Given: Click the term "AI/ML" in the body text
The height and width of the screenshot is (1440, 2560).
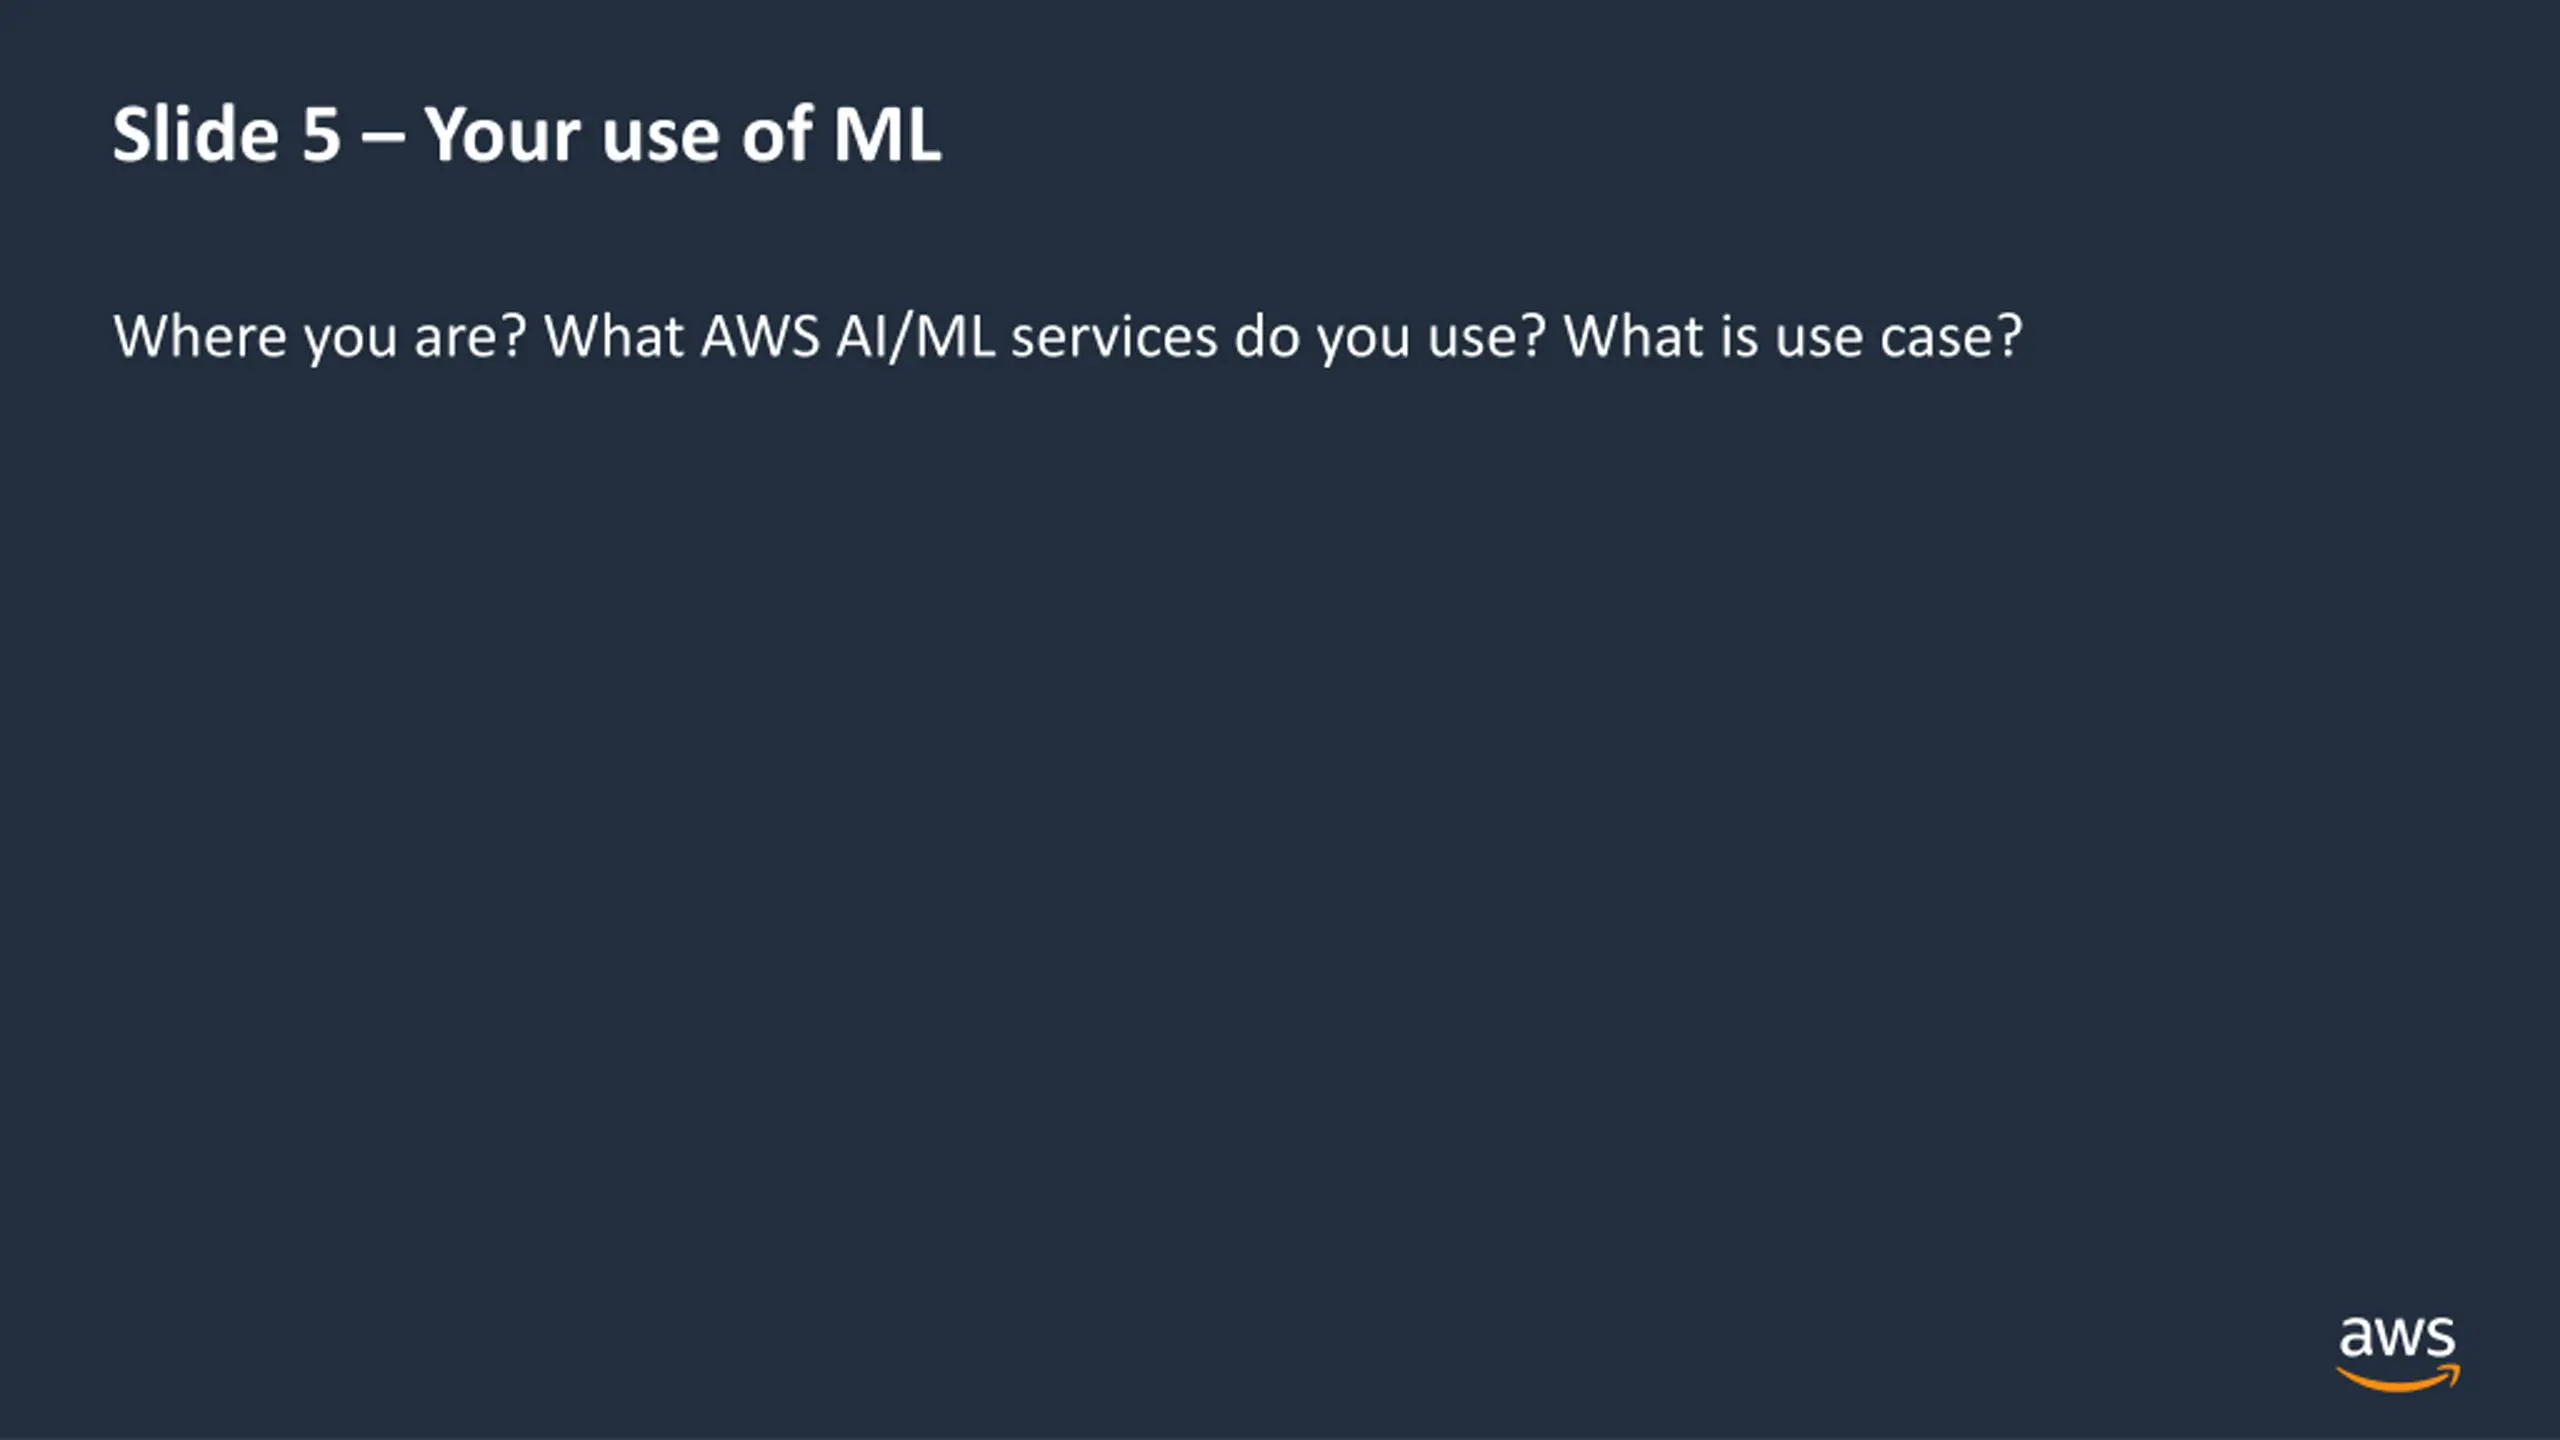Looking at the screenshot, I should 916,336.
